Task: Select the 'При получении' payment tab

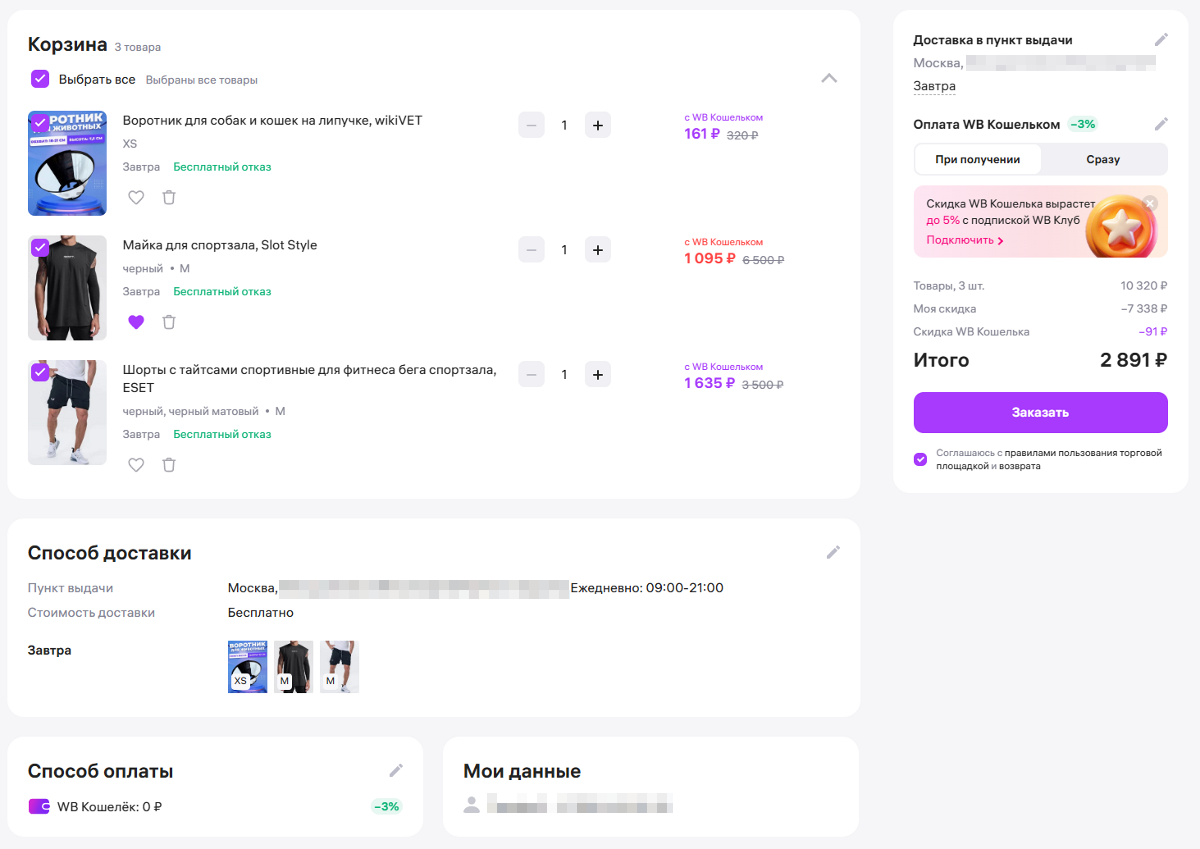Action: tap(977, 160)
